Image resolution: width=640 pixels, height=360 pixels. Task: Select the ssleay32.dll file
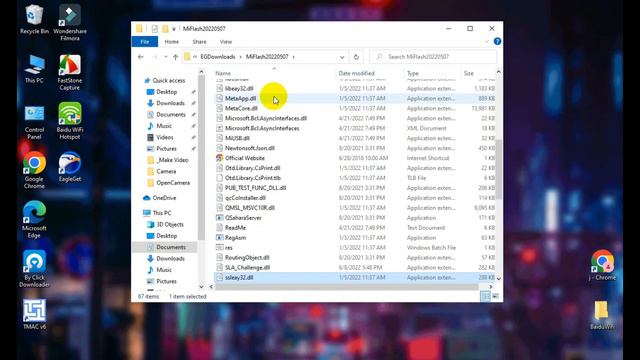point(239,278)
